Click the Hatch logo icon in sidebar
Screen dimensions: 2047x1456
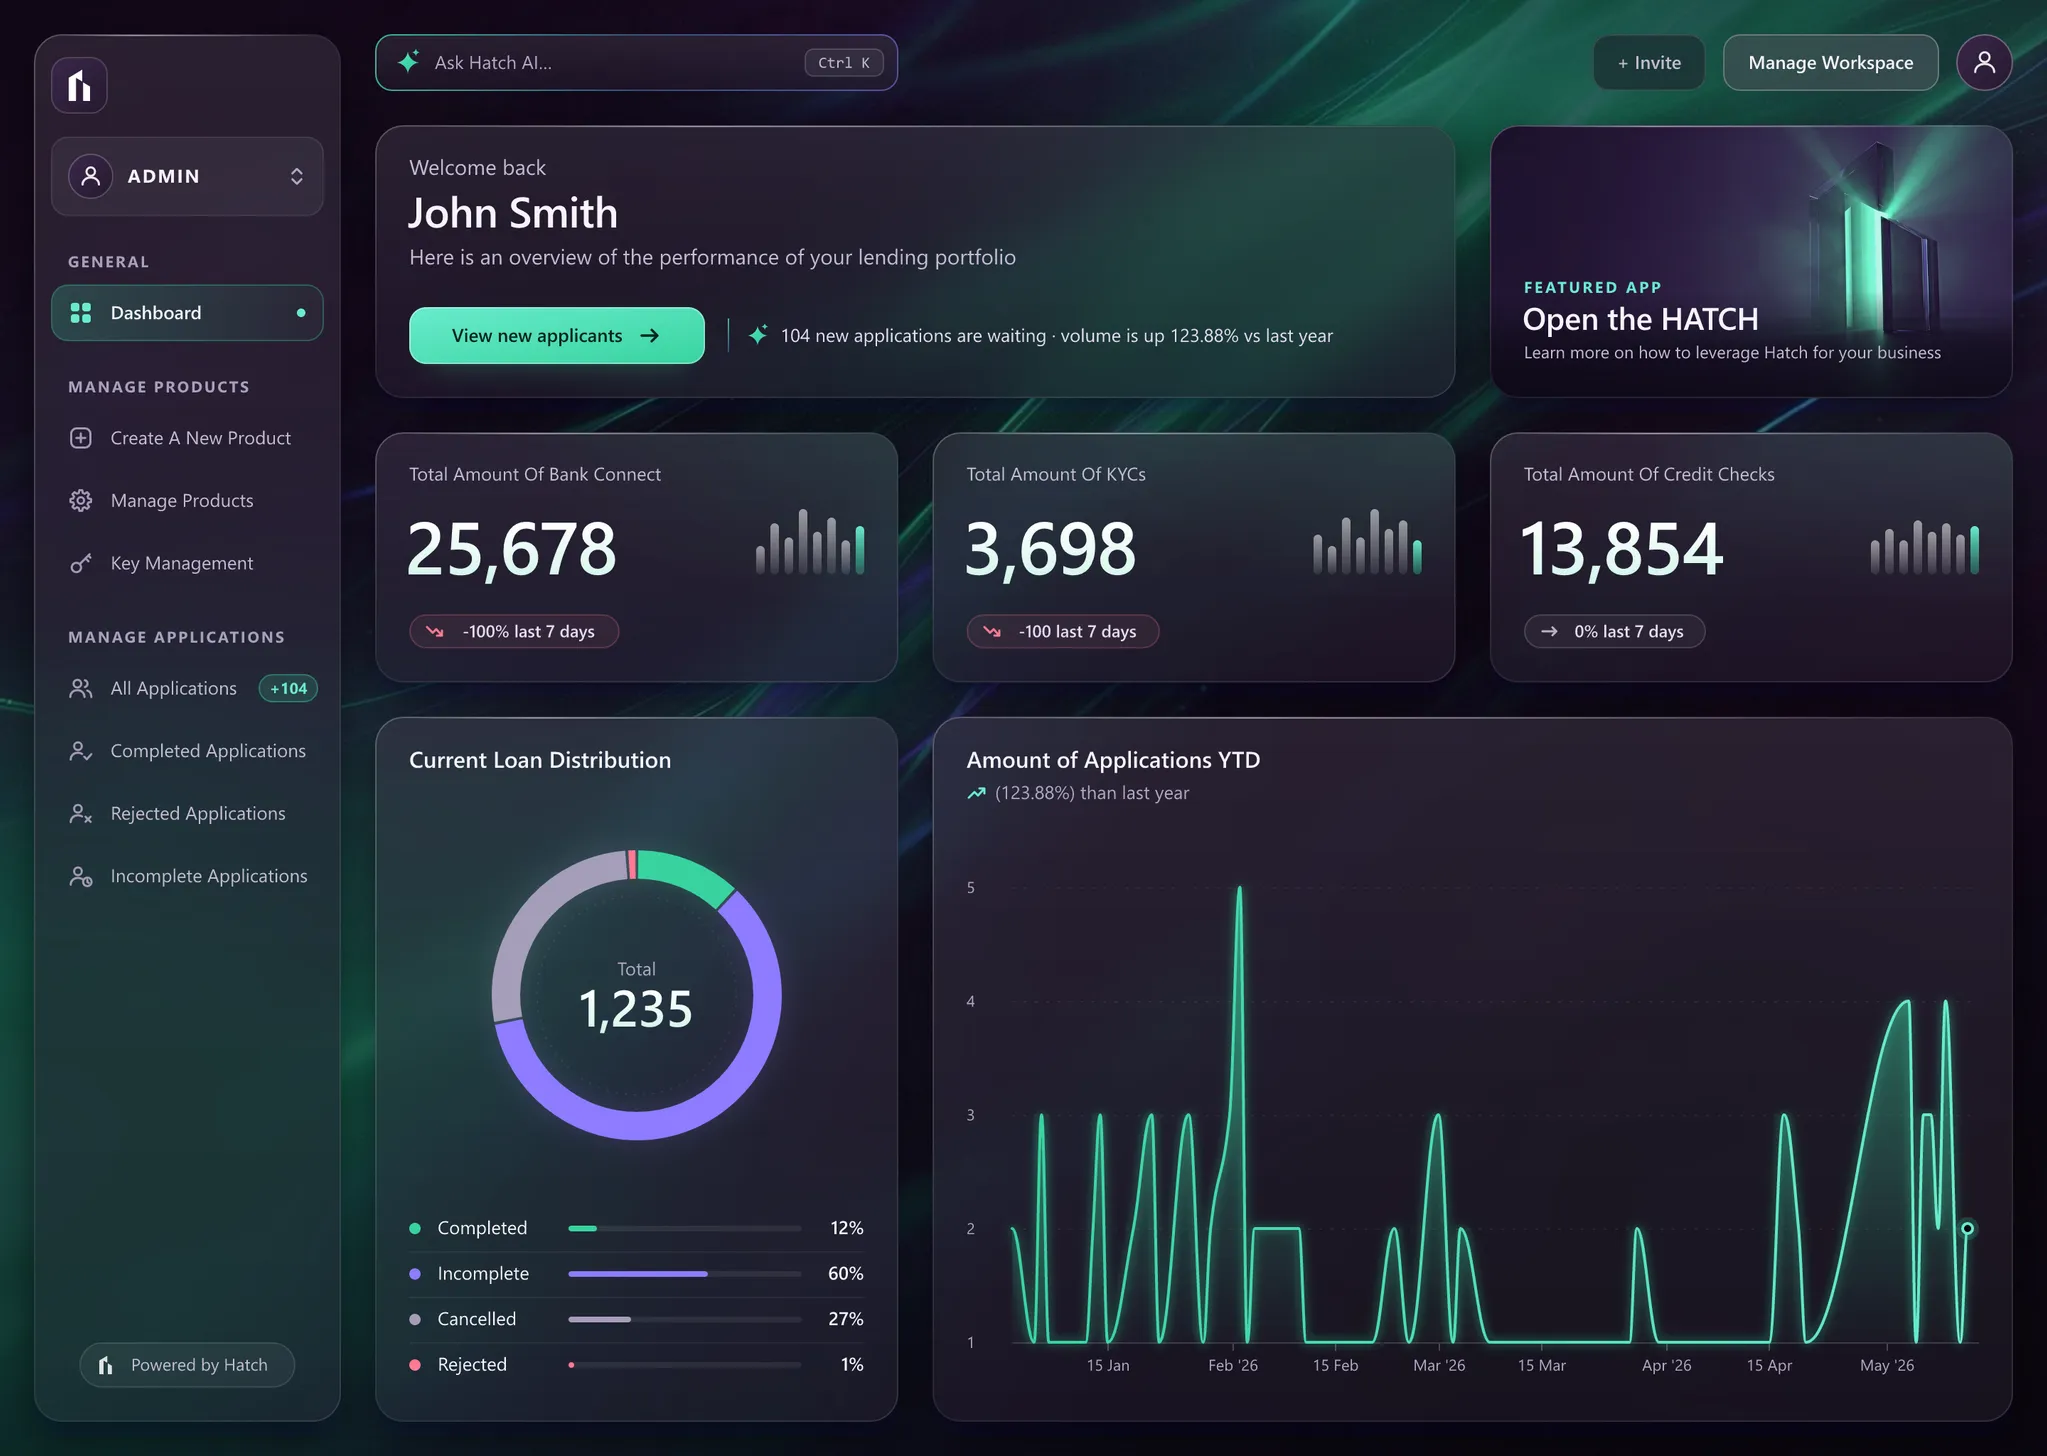coord(79,85)
